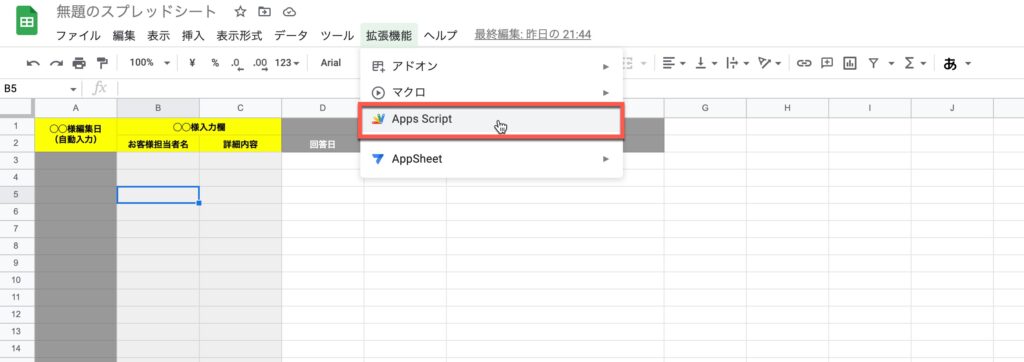This screenshot has width=1024, height=362.
Task: Move spreadsheet to a folder
Action: (264, 12)
